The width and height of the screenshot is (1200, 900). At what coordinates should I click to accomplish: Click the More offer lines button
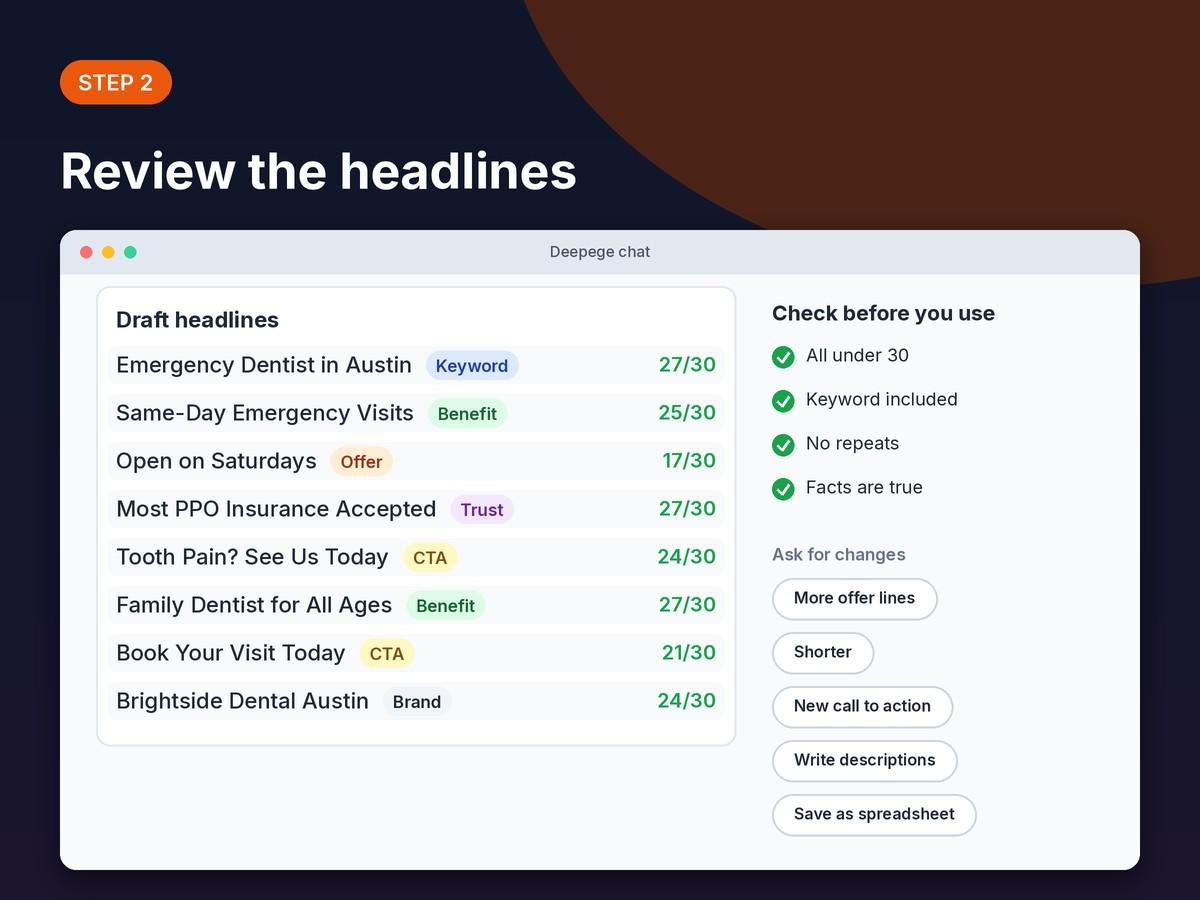(x=854, y=599)
